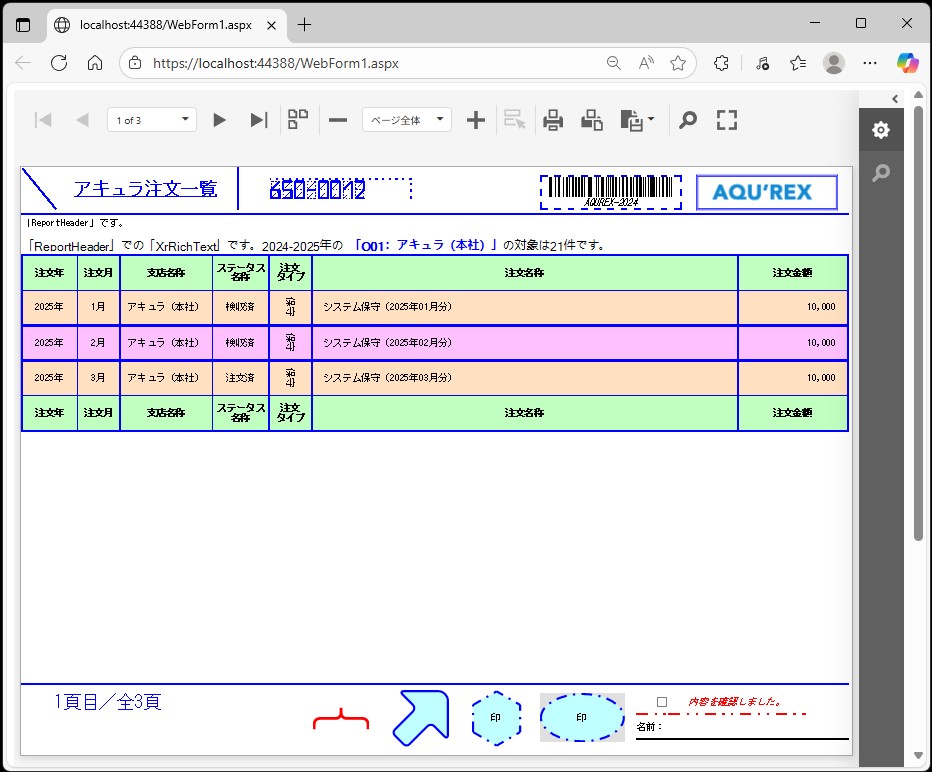Open the export format dropdown
Viewport: 932px width, 772px height.
638,120
